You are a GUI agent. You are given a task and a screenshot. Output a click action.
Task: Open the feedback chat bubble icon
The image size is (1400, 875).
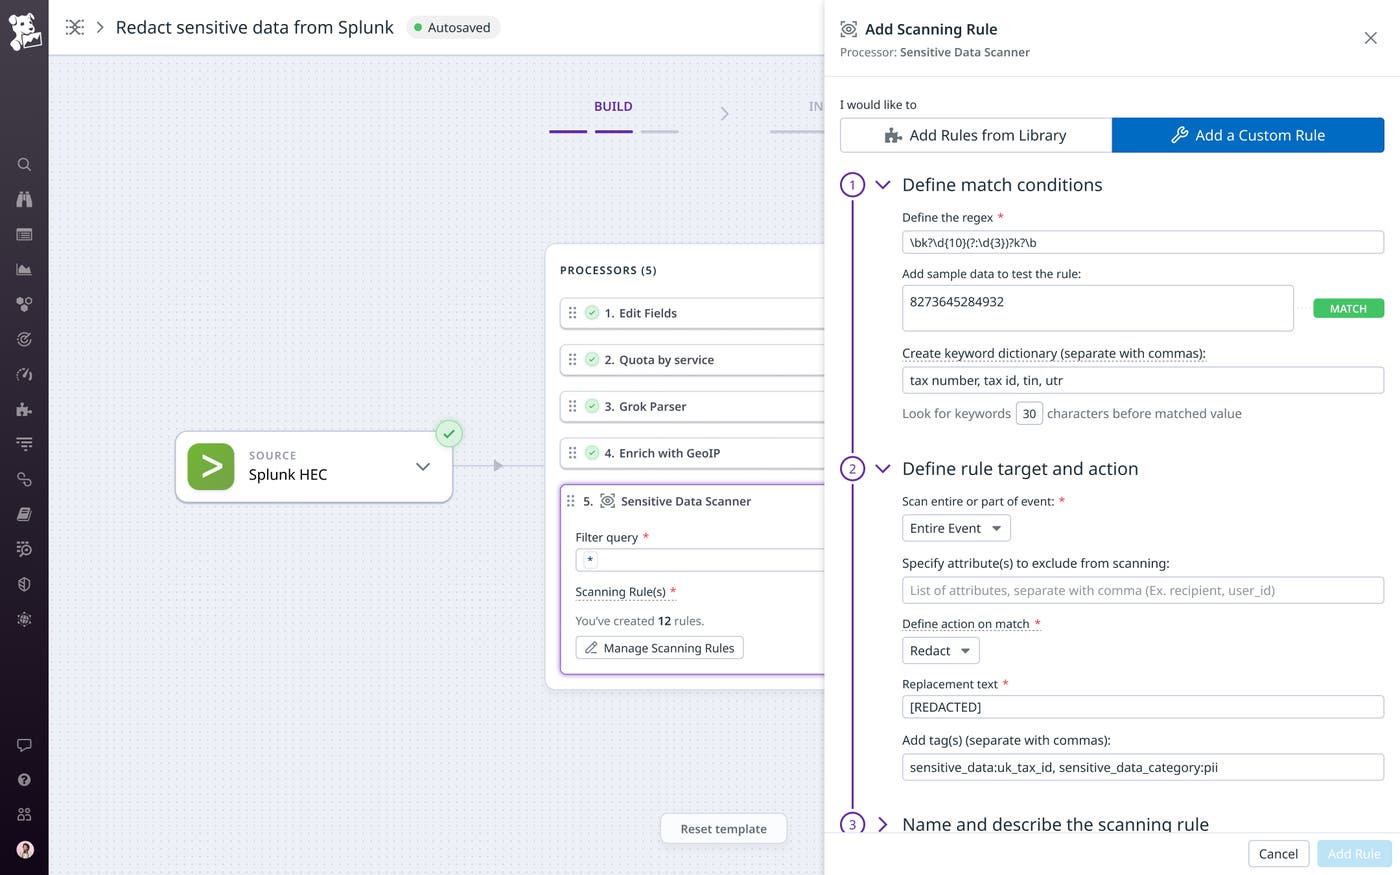24,744
